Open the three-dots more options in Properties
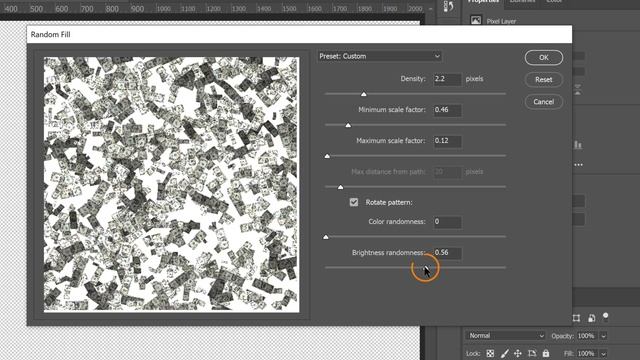This screenshot has height=360, width=640. pos(578,165)
